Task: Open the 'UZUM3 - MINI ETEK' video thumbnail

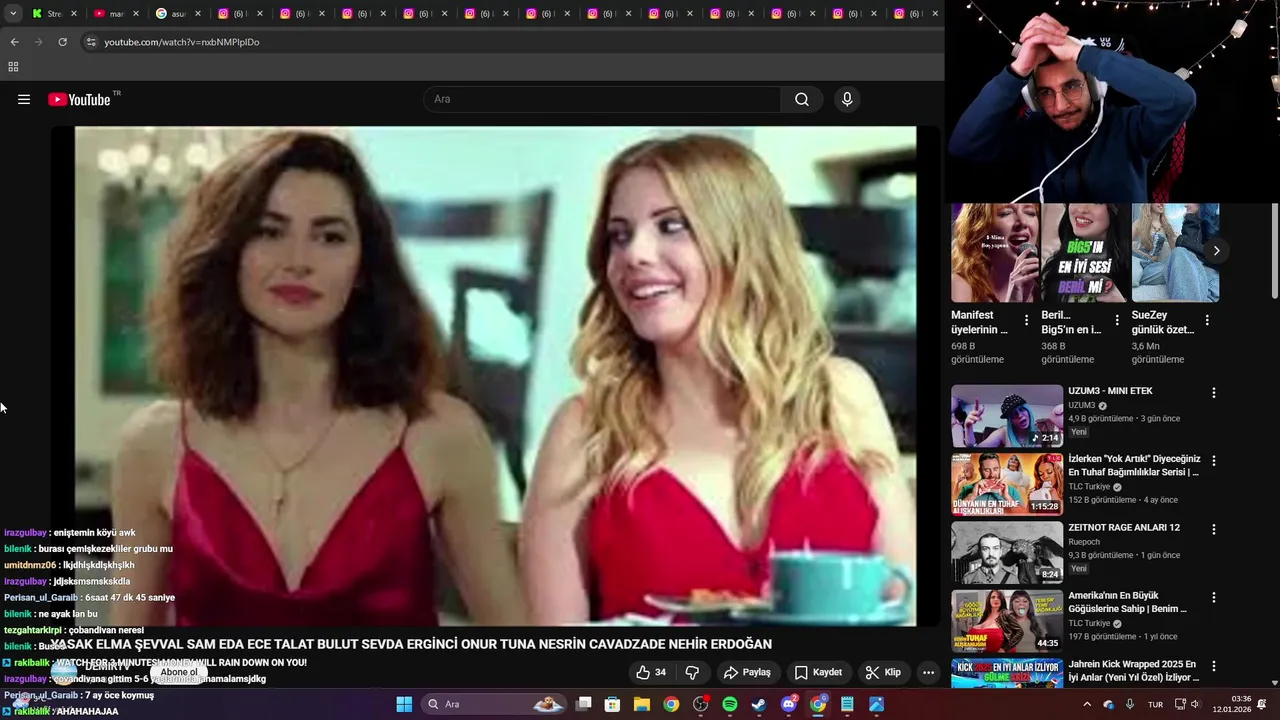Action: pyautogui.click(x=1007, y=416)
